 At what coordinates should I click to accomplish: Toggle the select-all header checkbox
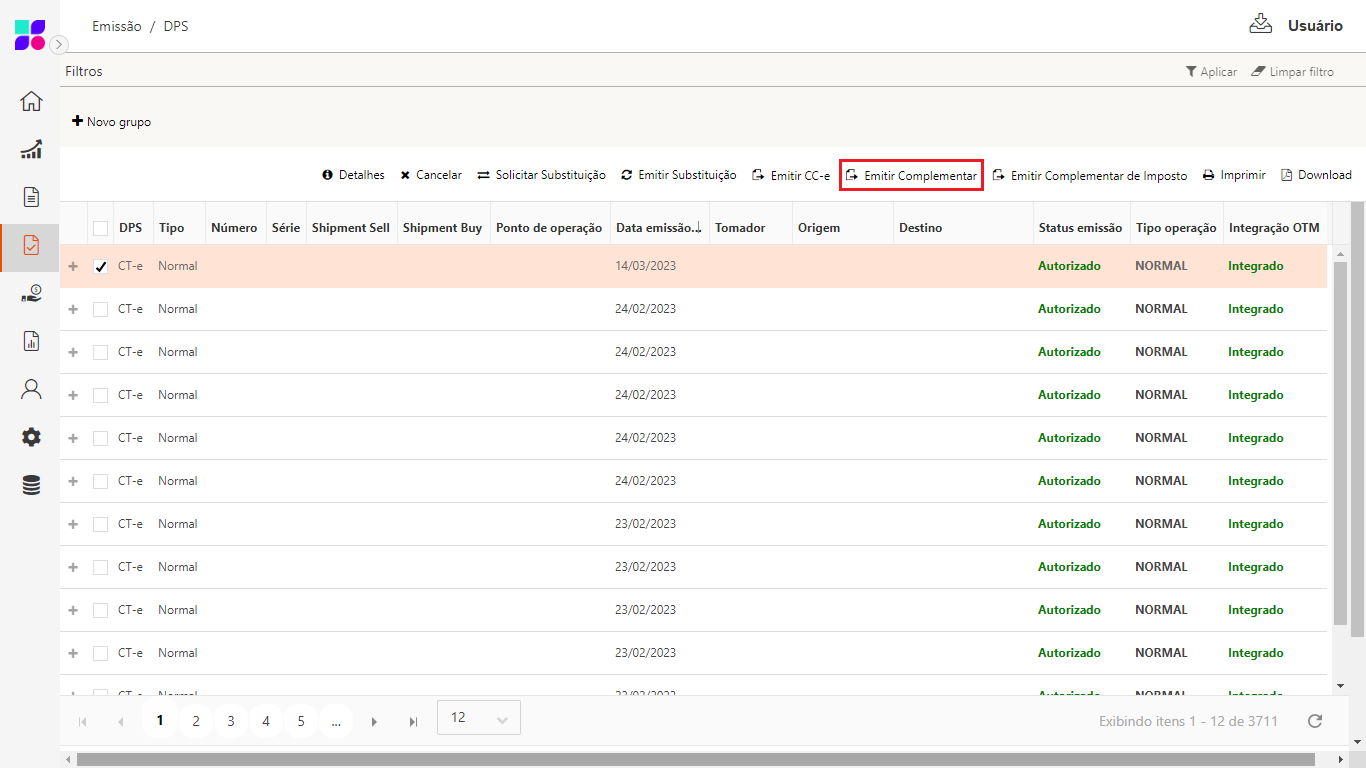[x=100, y=228]
